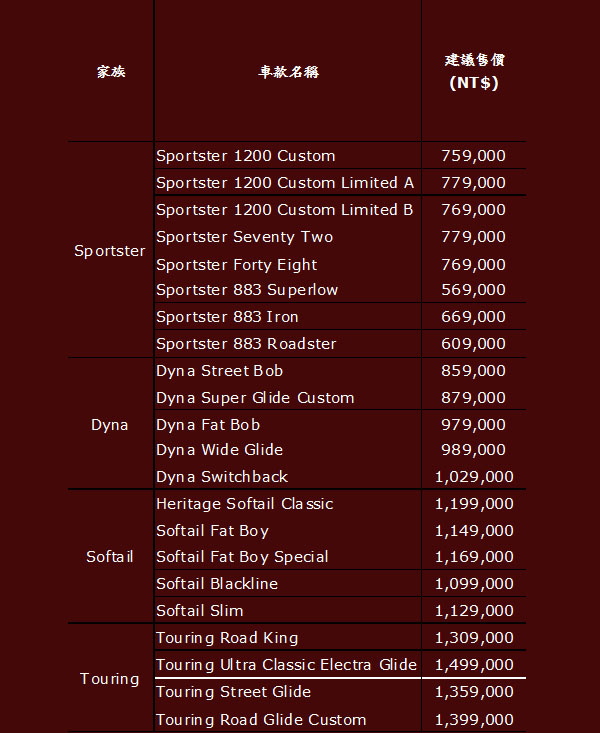Click the Touring Ultra Classic Electra Glide cell
The width and height of the screenshot is (600, 733).
286,665
